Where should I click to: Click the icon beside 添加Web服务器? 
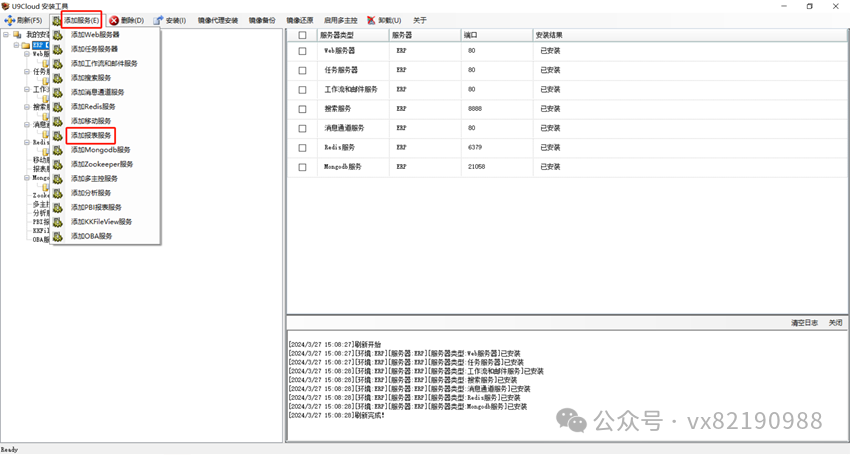point(59,34)
